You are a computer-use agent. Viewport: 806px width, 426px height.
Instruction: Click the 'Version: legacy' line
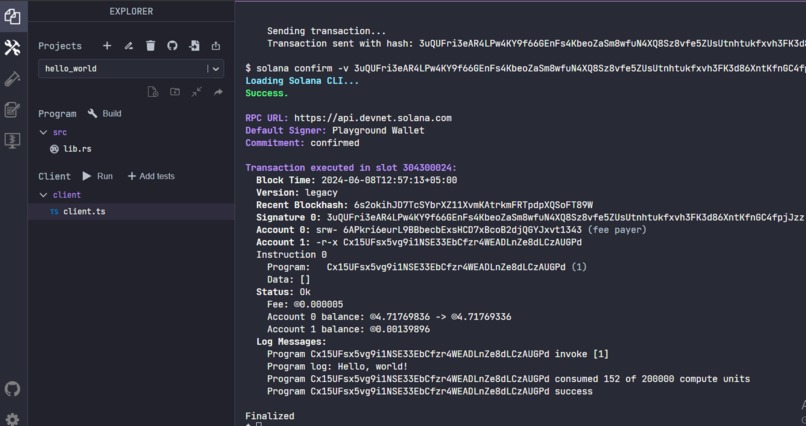point(297,193)
